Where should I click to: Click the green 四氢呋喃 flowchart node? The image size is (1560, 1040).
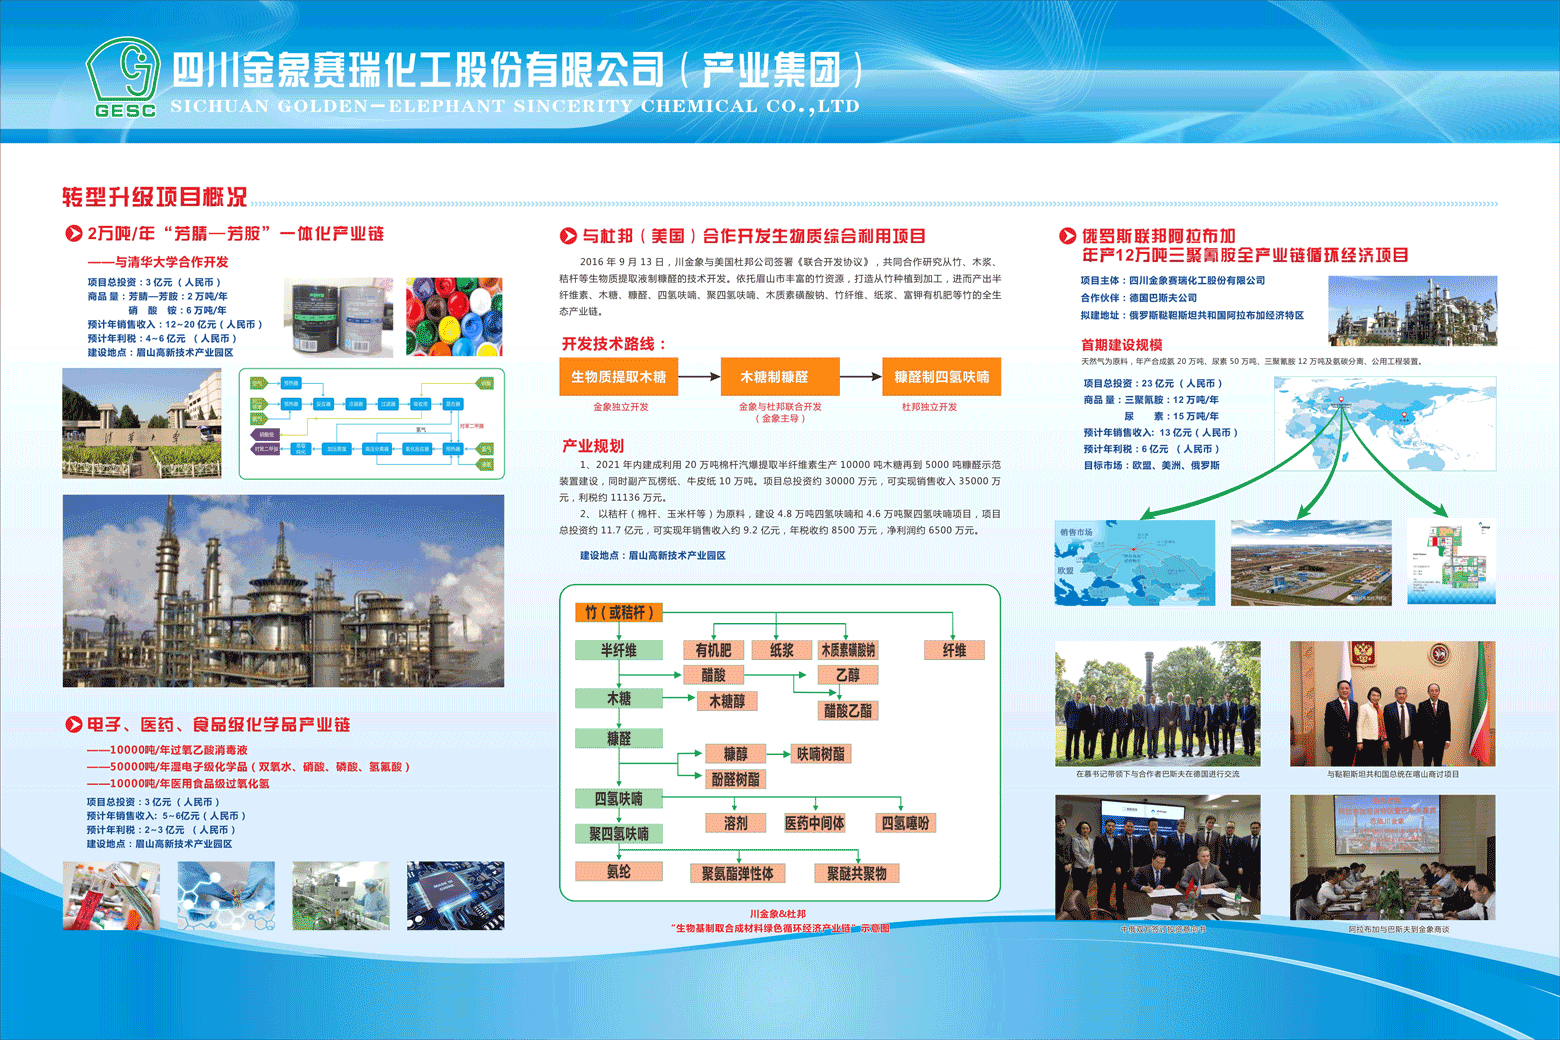point(619,798)
